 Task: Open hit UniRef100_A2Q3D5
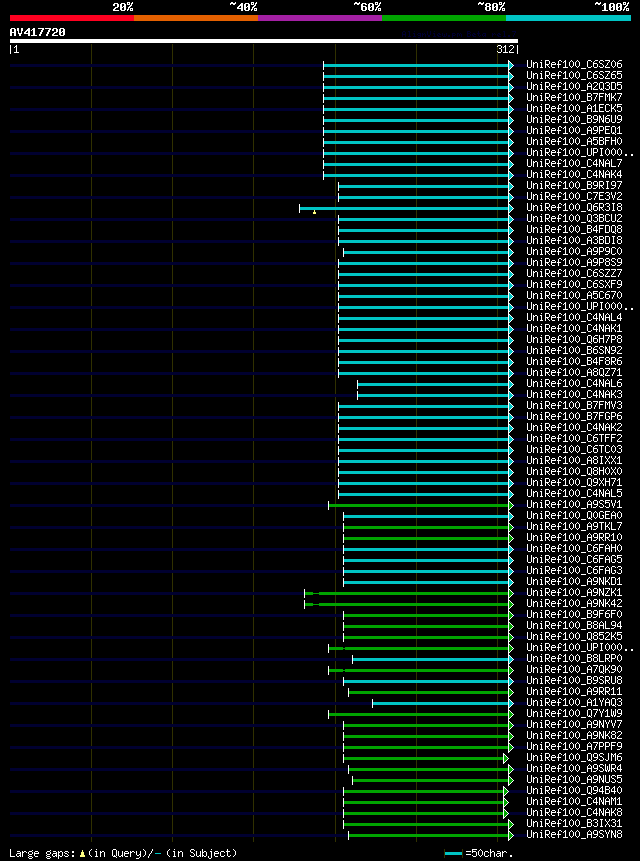[574, 87]
